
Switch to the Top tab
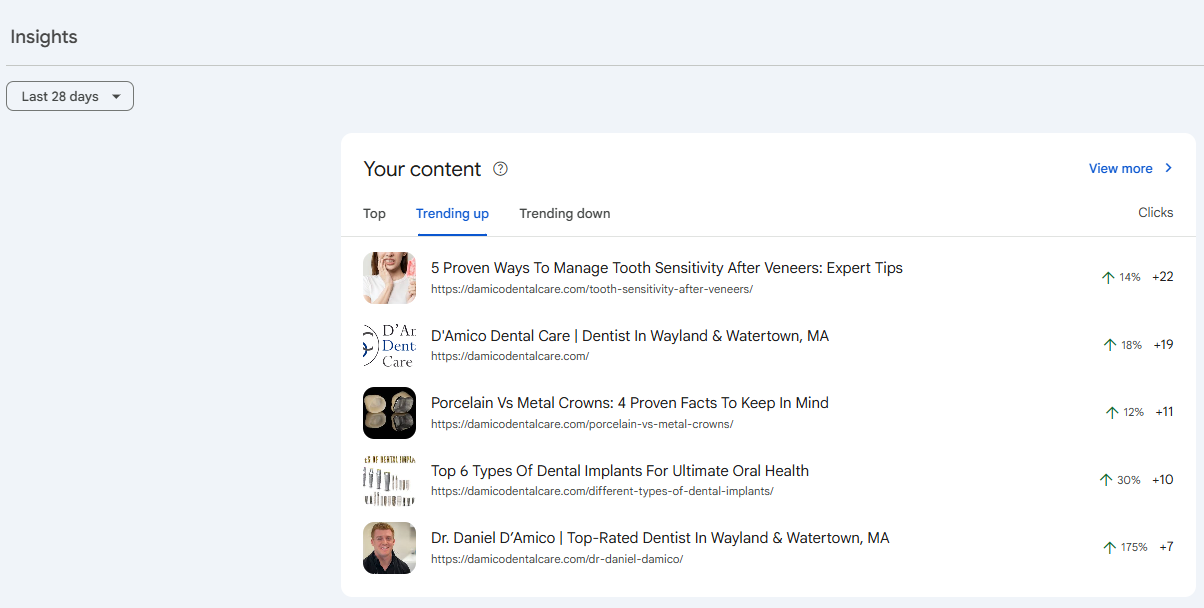[x=375, y=213]
